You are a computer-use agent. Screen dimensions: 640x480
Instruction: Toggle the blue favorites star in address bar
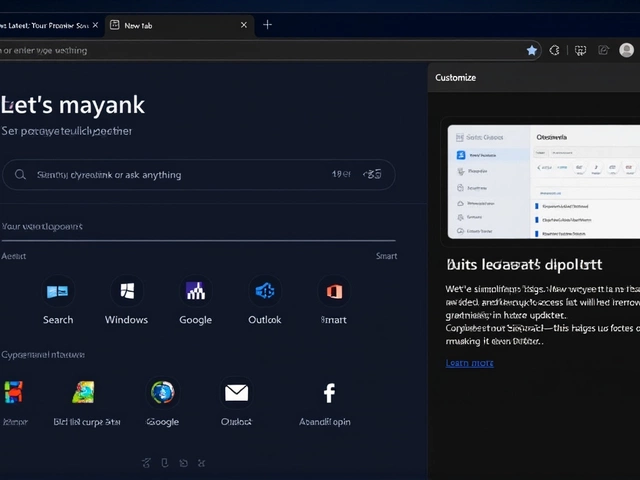pyautogui.click(x=532, y=50)
